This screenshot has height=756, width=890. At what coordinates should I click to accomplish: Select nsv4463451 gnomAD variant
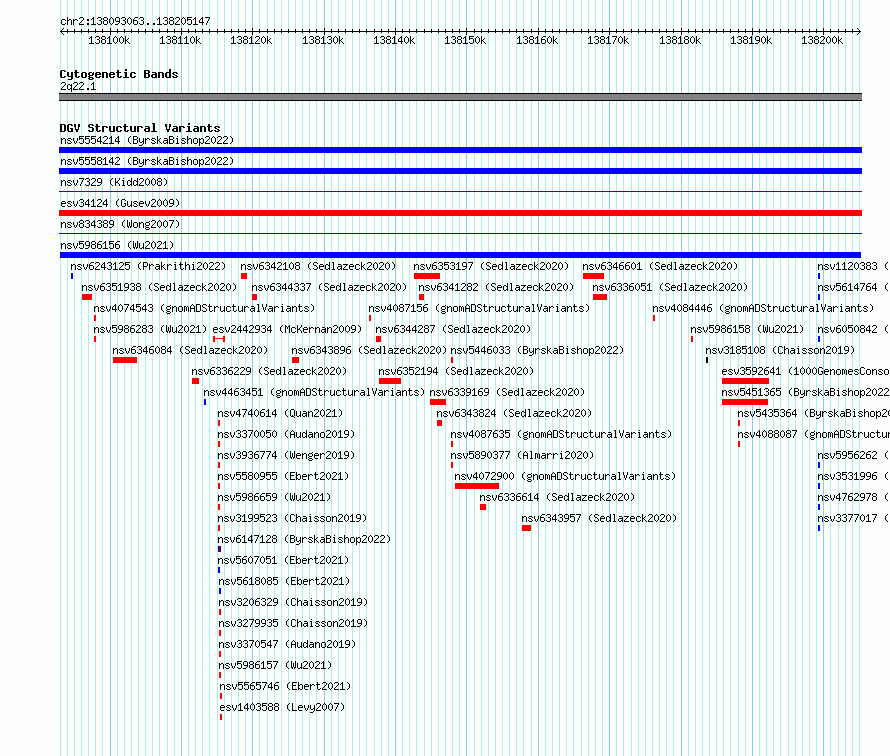click(x=314, y=392)
